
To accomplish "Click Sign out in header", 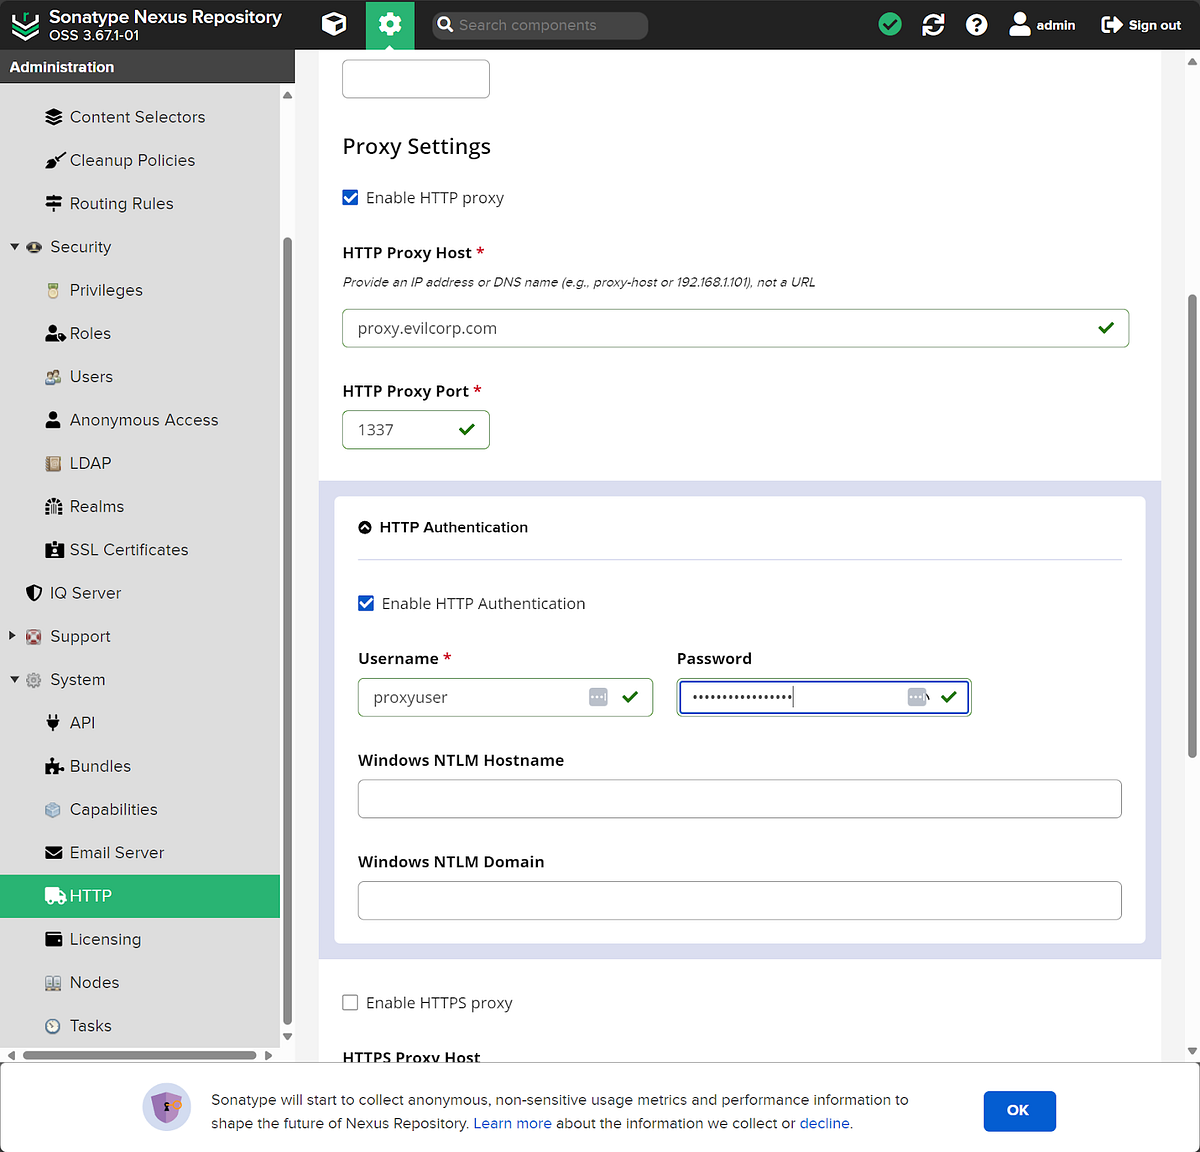I will click(1141, 24).
